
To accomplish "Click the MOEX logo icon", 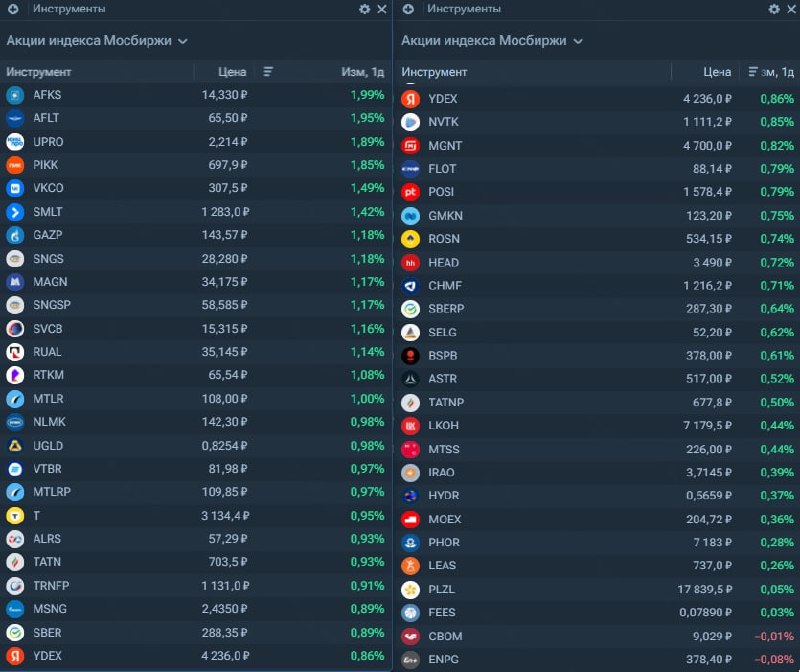I will [410, 519].
